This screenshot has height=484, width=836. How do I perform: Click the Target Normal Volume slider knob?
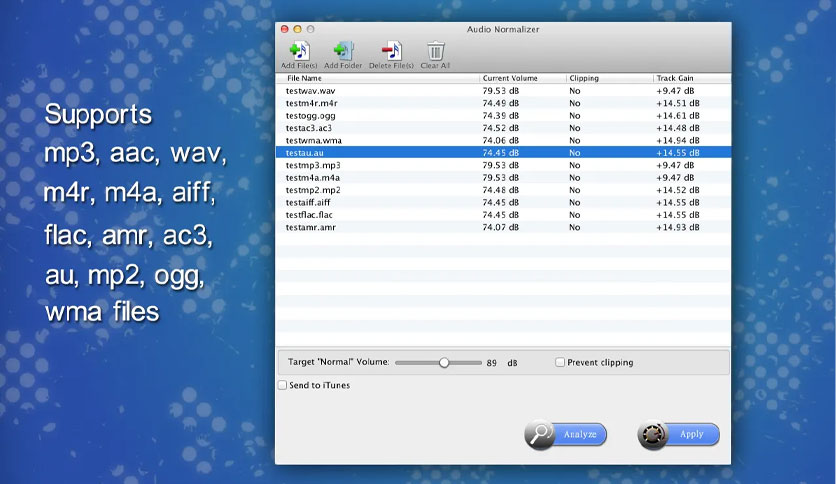click(x=444, y=362)
